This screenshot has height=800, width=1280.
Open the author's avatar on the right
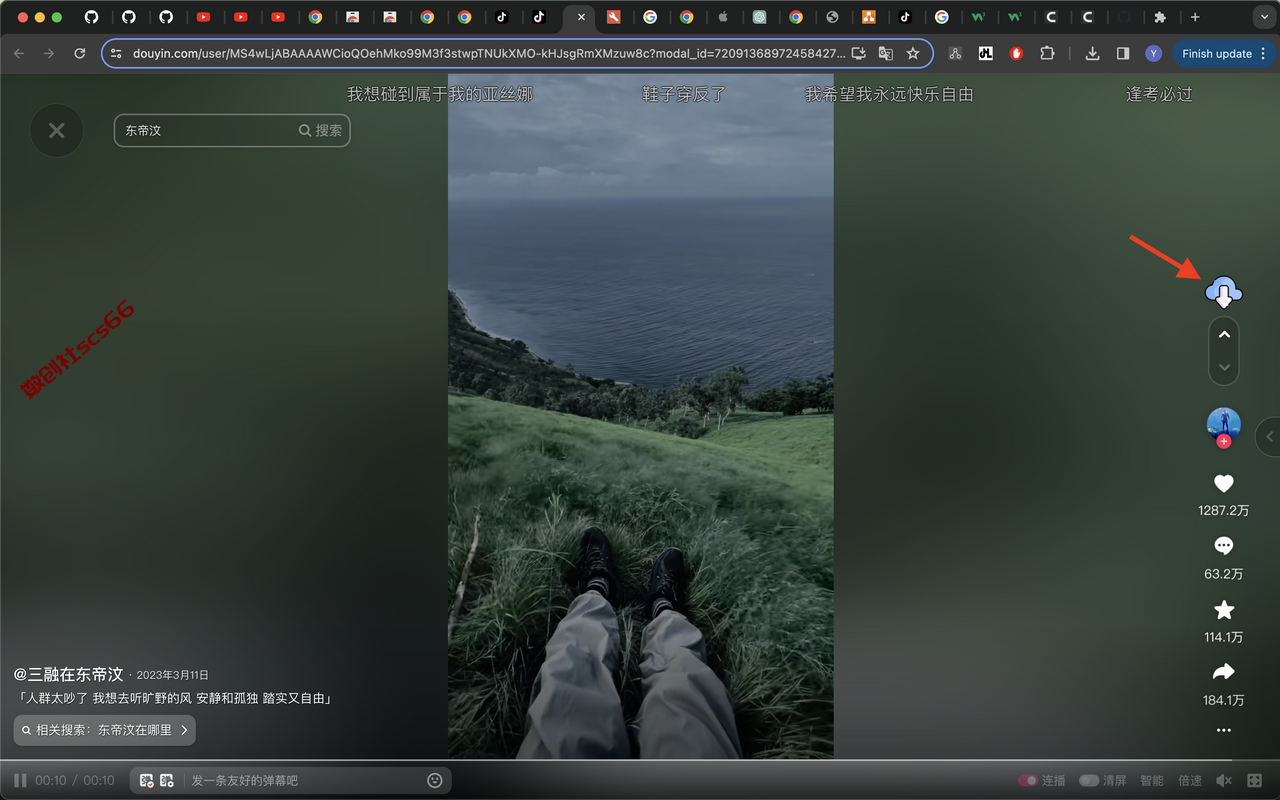tap(1223, 425)
